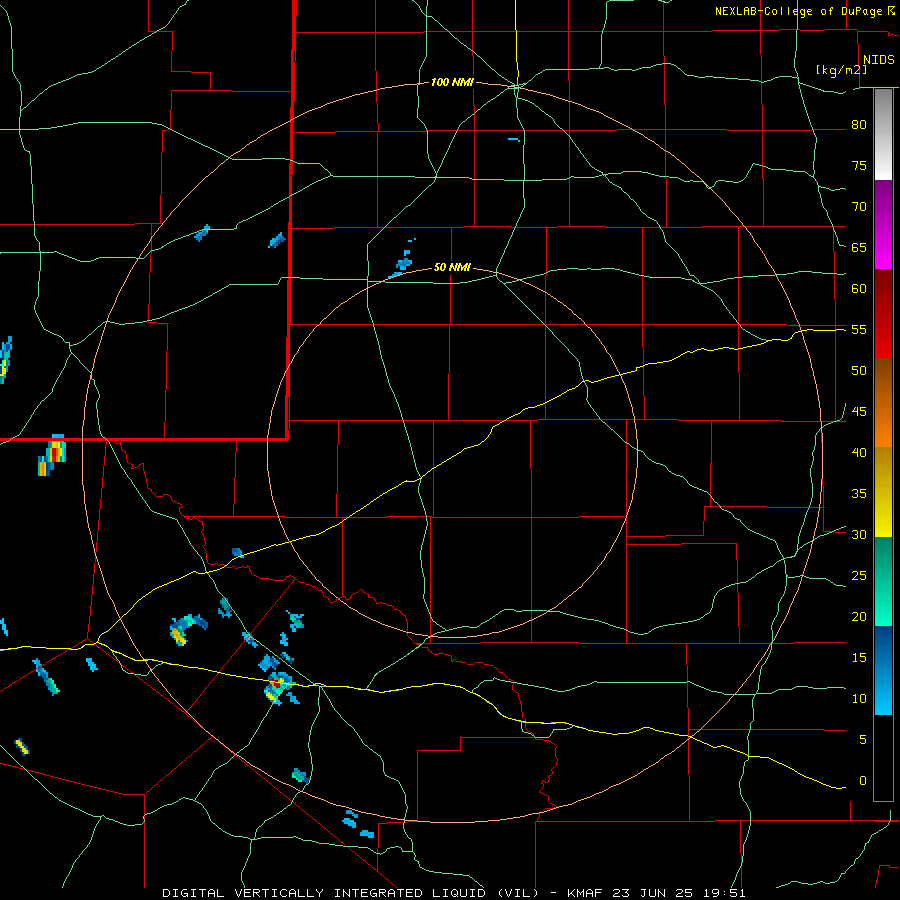The width and height of the screenshot is (900, 900).
Task: Click the 100 NMI range ring label
Action: point(452,83)
